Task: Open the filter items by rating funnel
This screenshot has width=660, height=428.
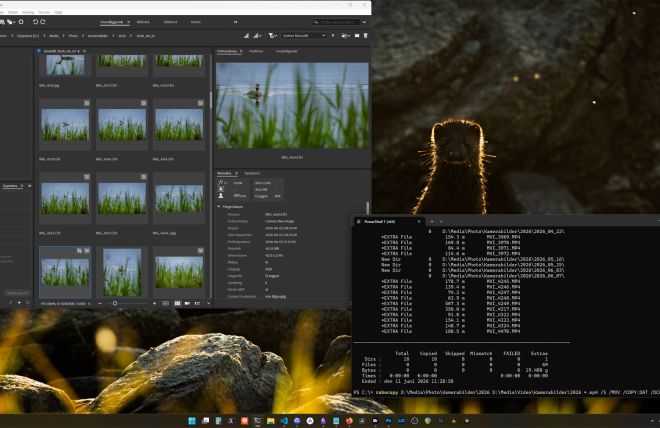Action: coord(273,36)
